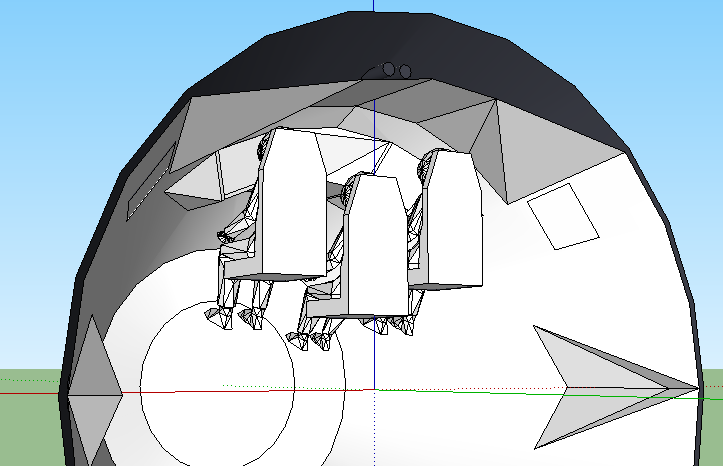The height and width of the screenshot is (466, 723).
Task: Select the pair of small circles atop the dome
Action: click(397, 70)
